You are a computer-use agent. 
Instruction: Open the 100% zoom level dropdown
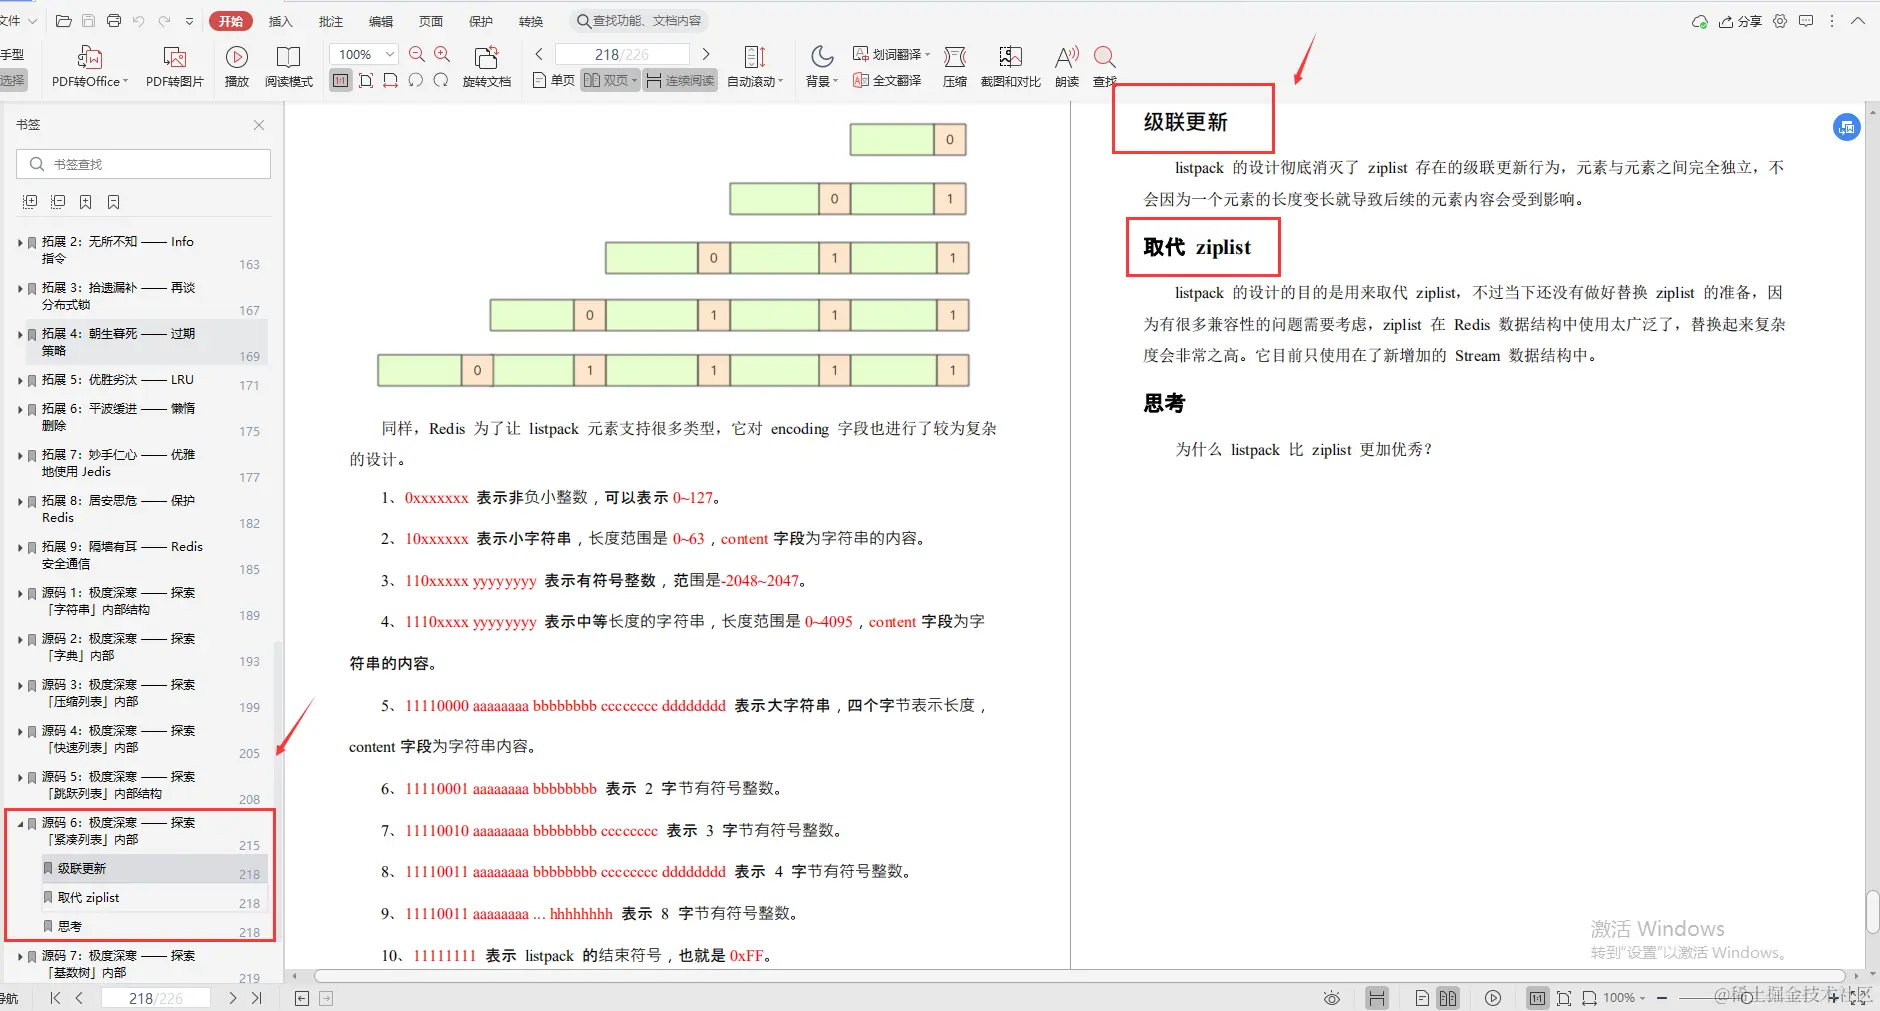pos(362,54)
